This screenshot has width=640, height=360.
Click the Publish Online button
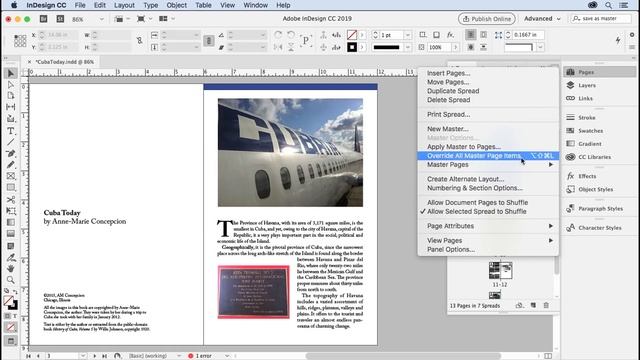487,19
